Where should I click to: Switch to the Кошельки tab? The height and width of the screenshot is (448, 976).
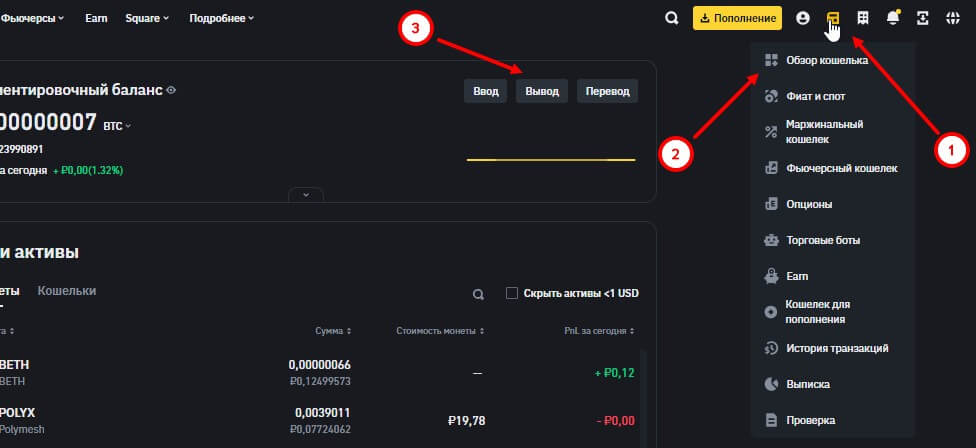click(67, 291)
